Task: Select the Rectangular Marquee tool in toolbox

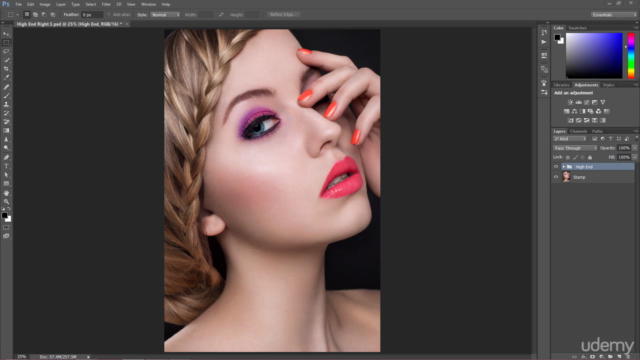Action: point(6,42)
